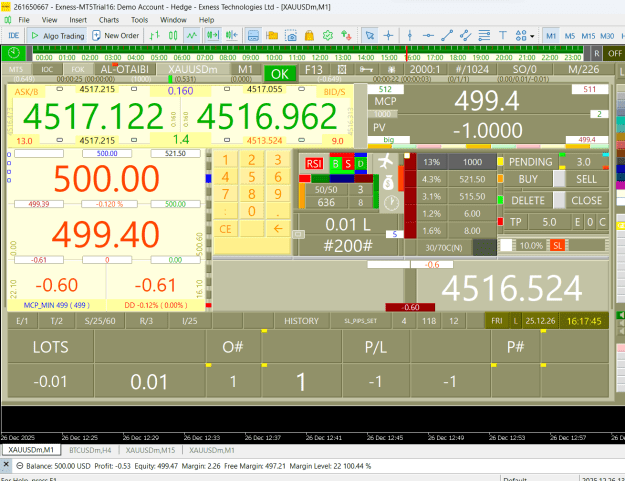Viewport: 625px width, 481px height.
Task: Toggle the slider between BUY and SELL
Action: coord(559,179)
